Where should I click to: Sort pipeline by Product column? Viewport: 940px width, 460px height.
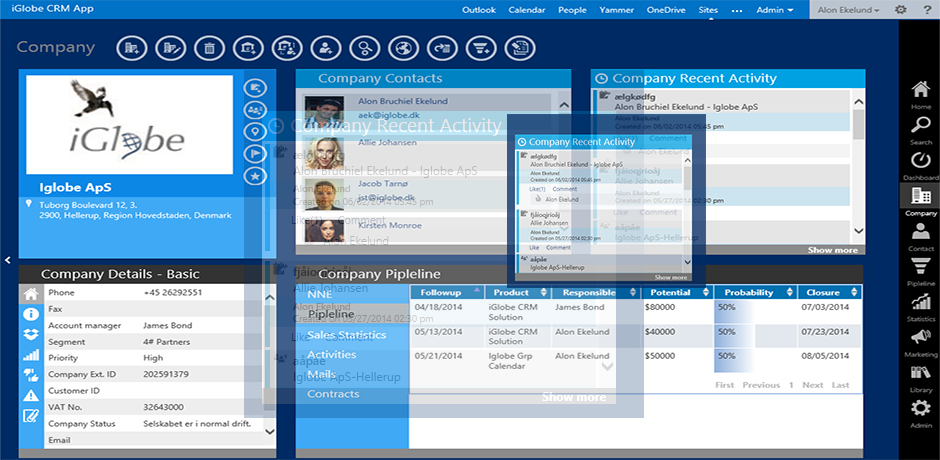519,293
